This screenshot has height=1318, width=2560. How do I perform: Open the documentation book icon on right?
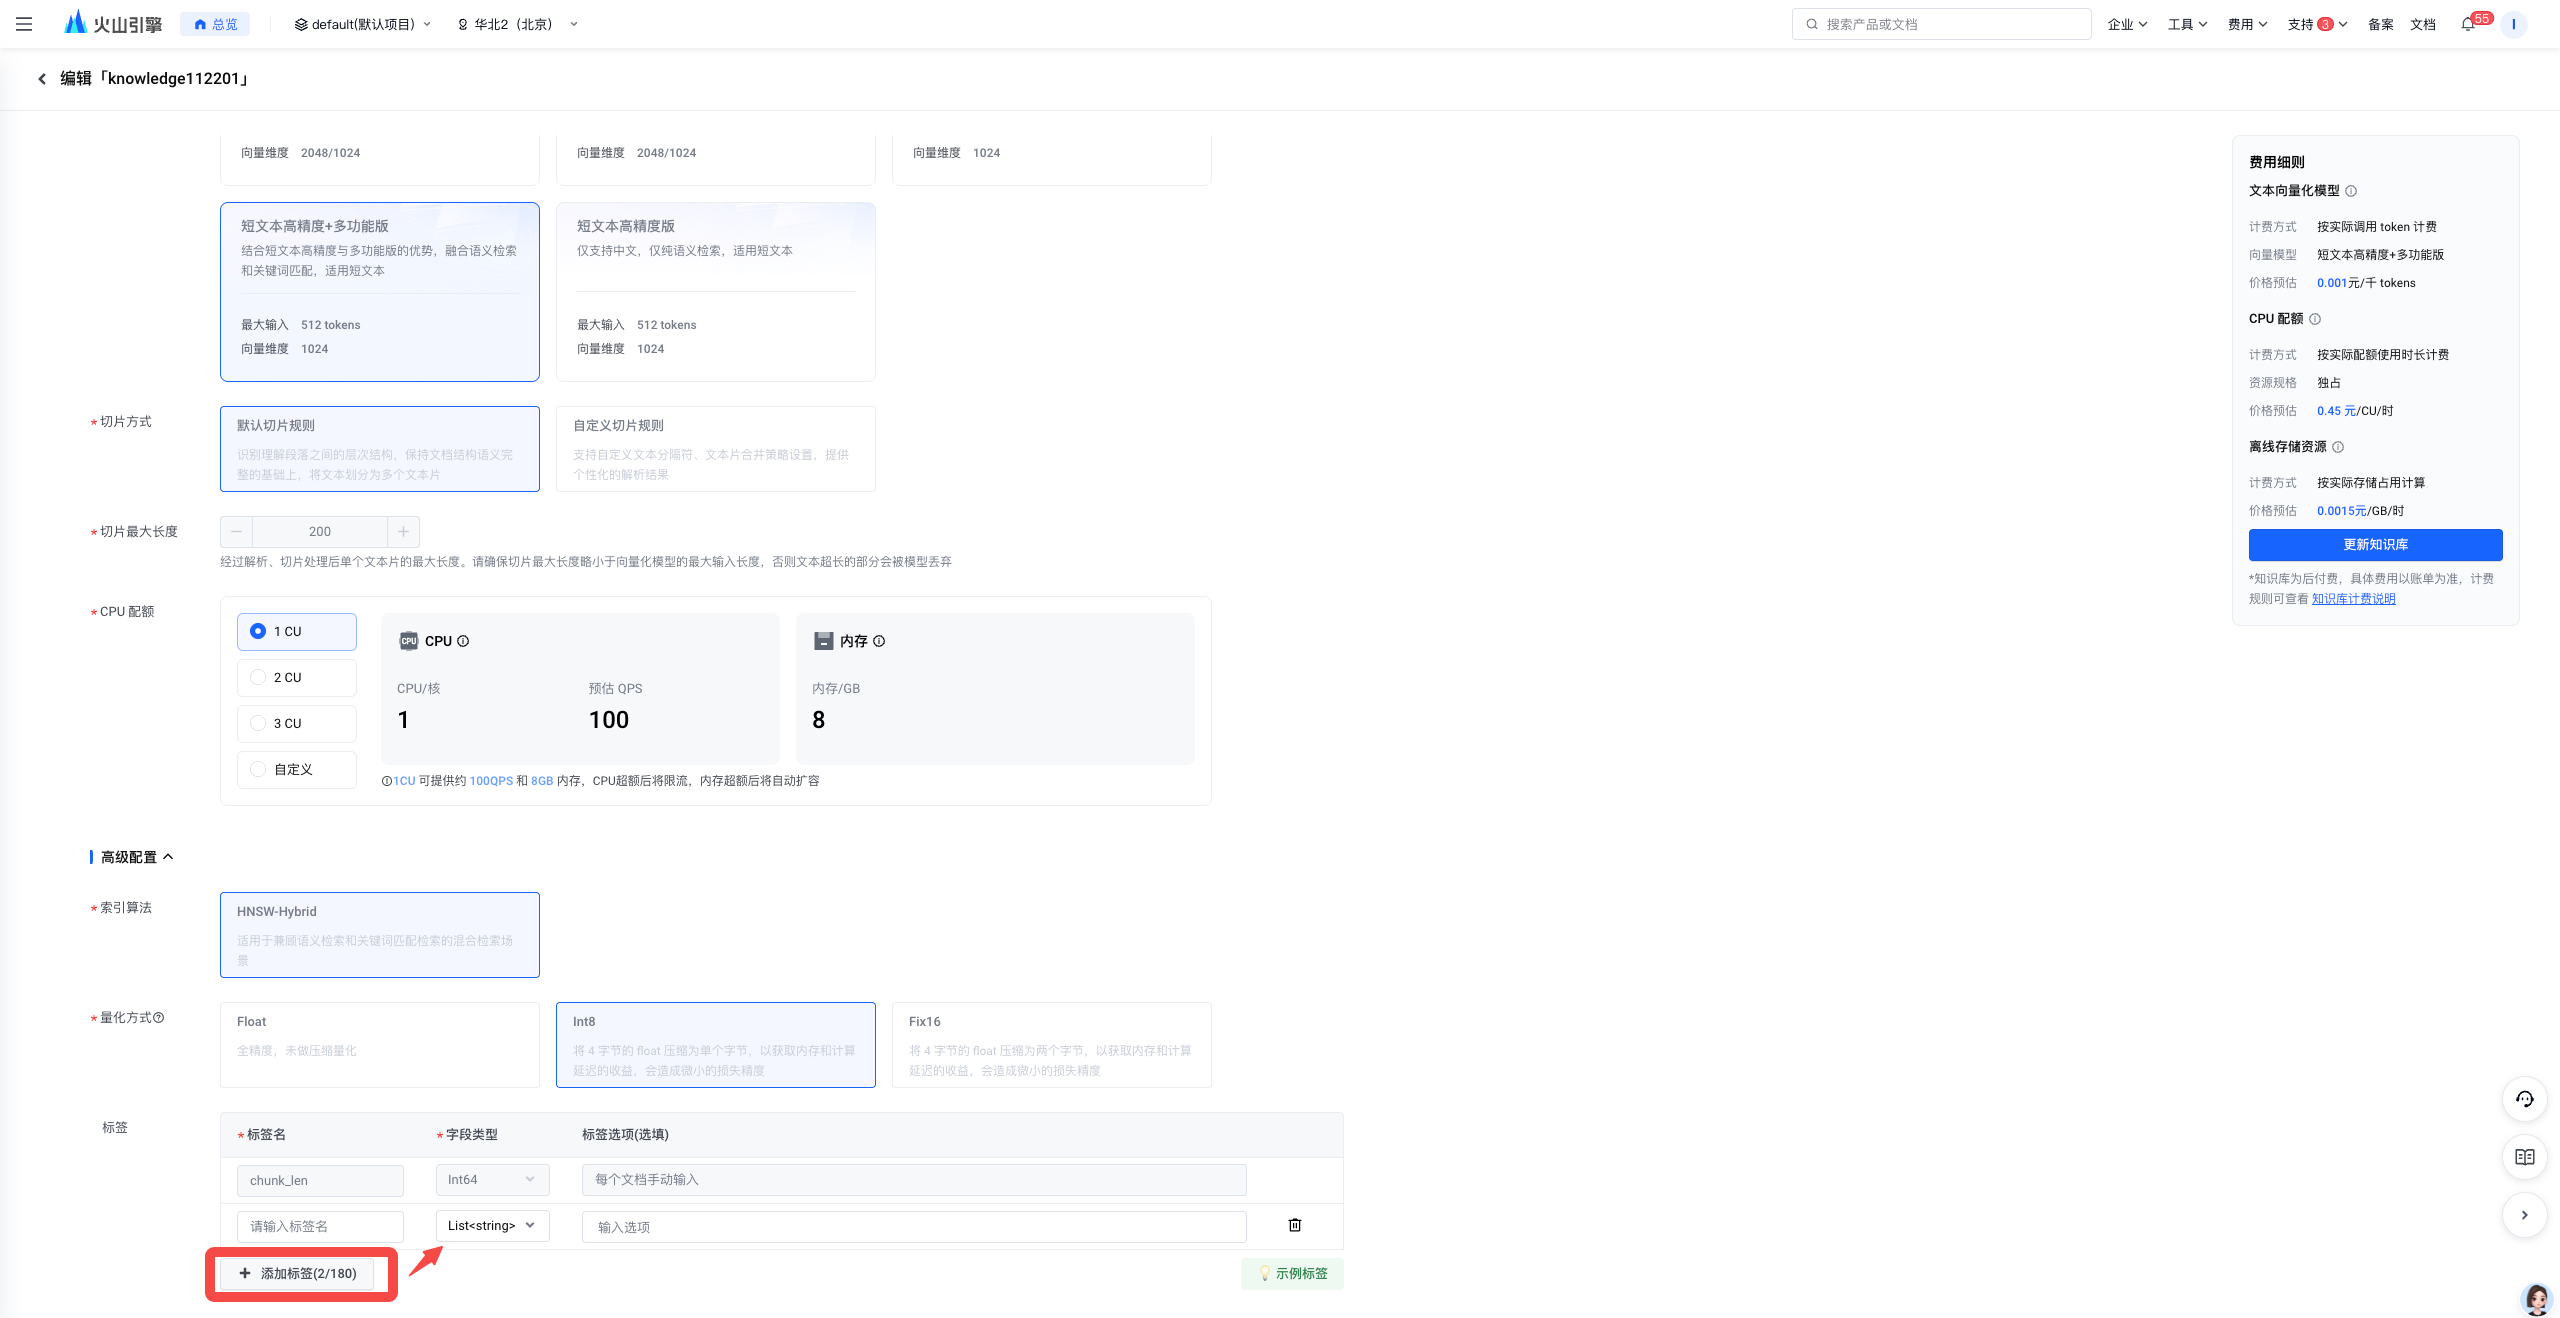point(2525,1157)
